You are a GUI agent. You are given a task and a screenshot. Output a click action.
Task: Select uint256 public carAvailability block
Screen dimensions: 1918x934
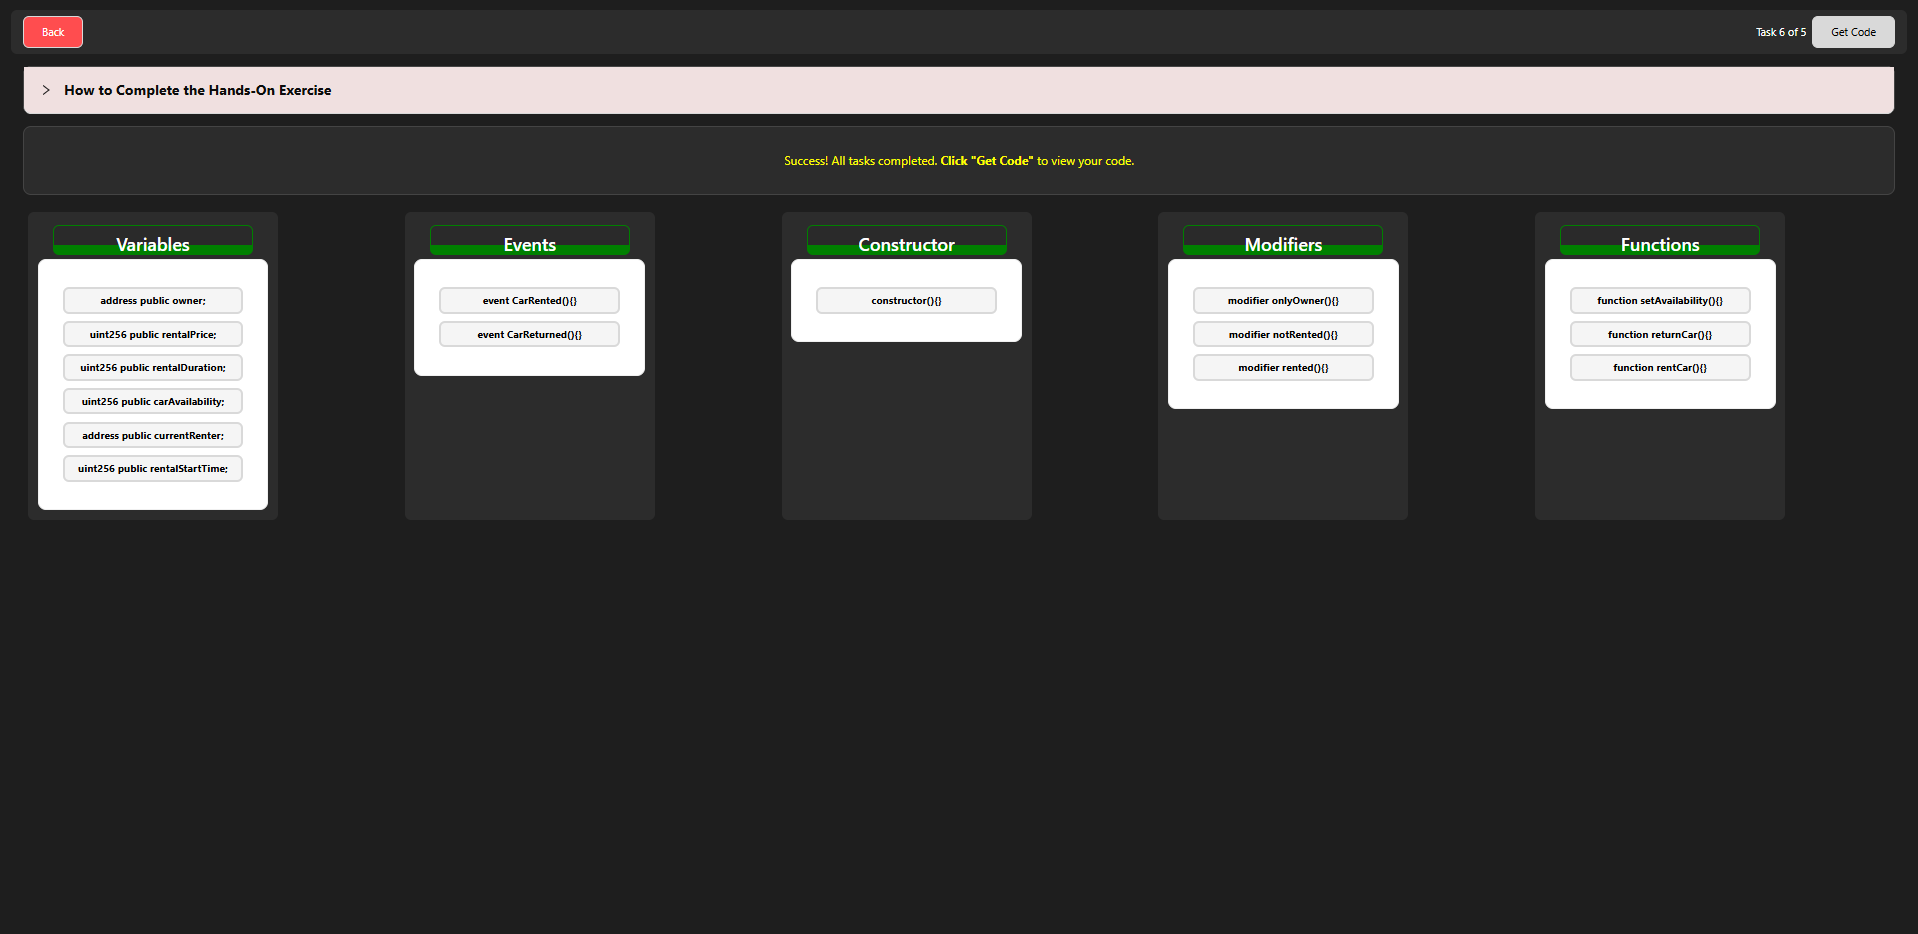pos(153,402)
